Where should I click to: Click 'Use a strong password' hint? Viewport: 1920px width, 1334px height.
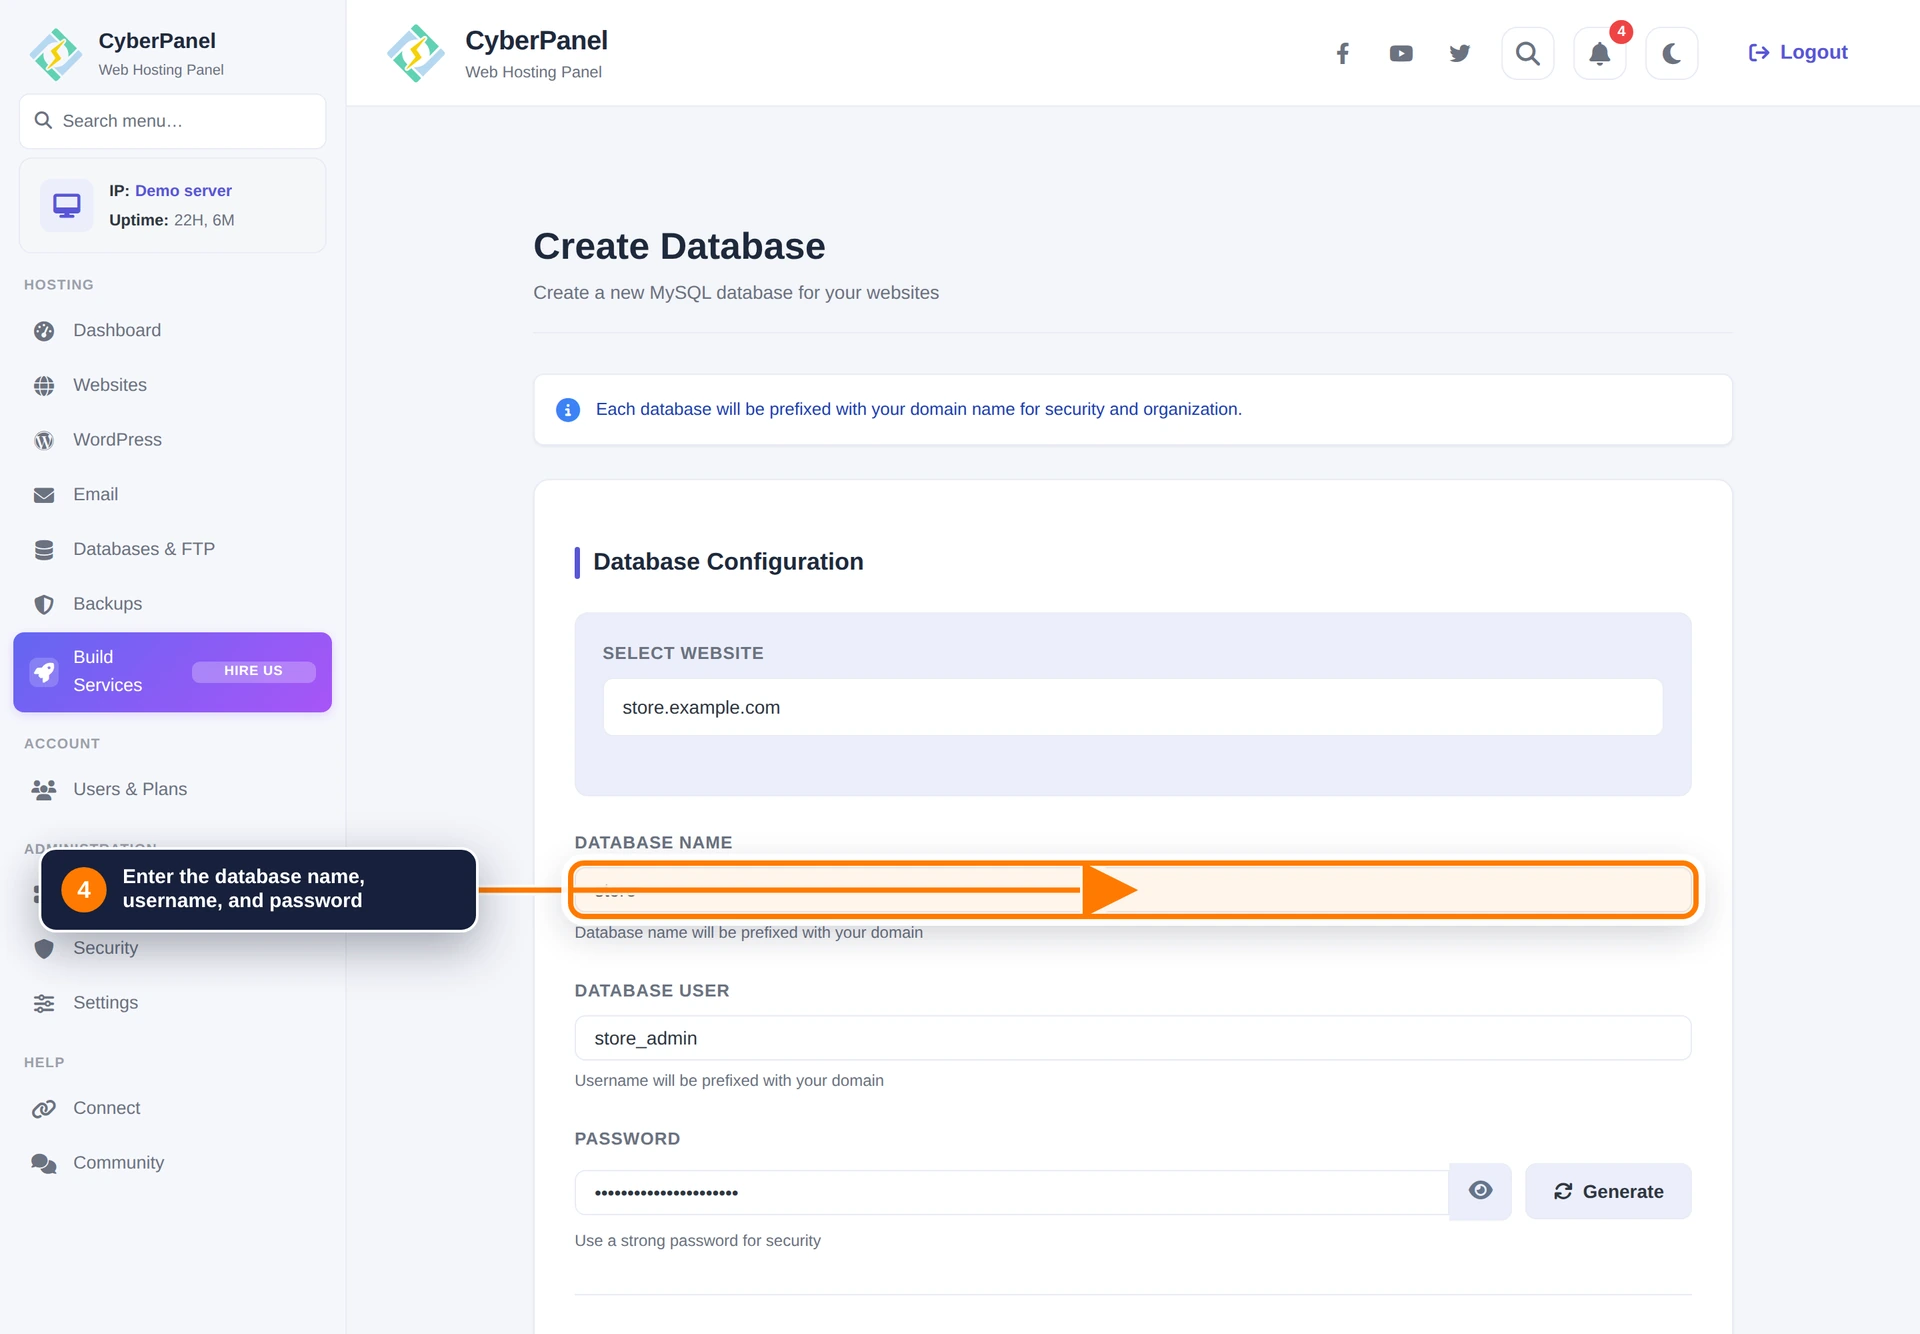click(697, 1241)
